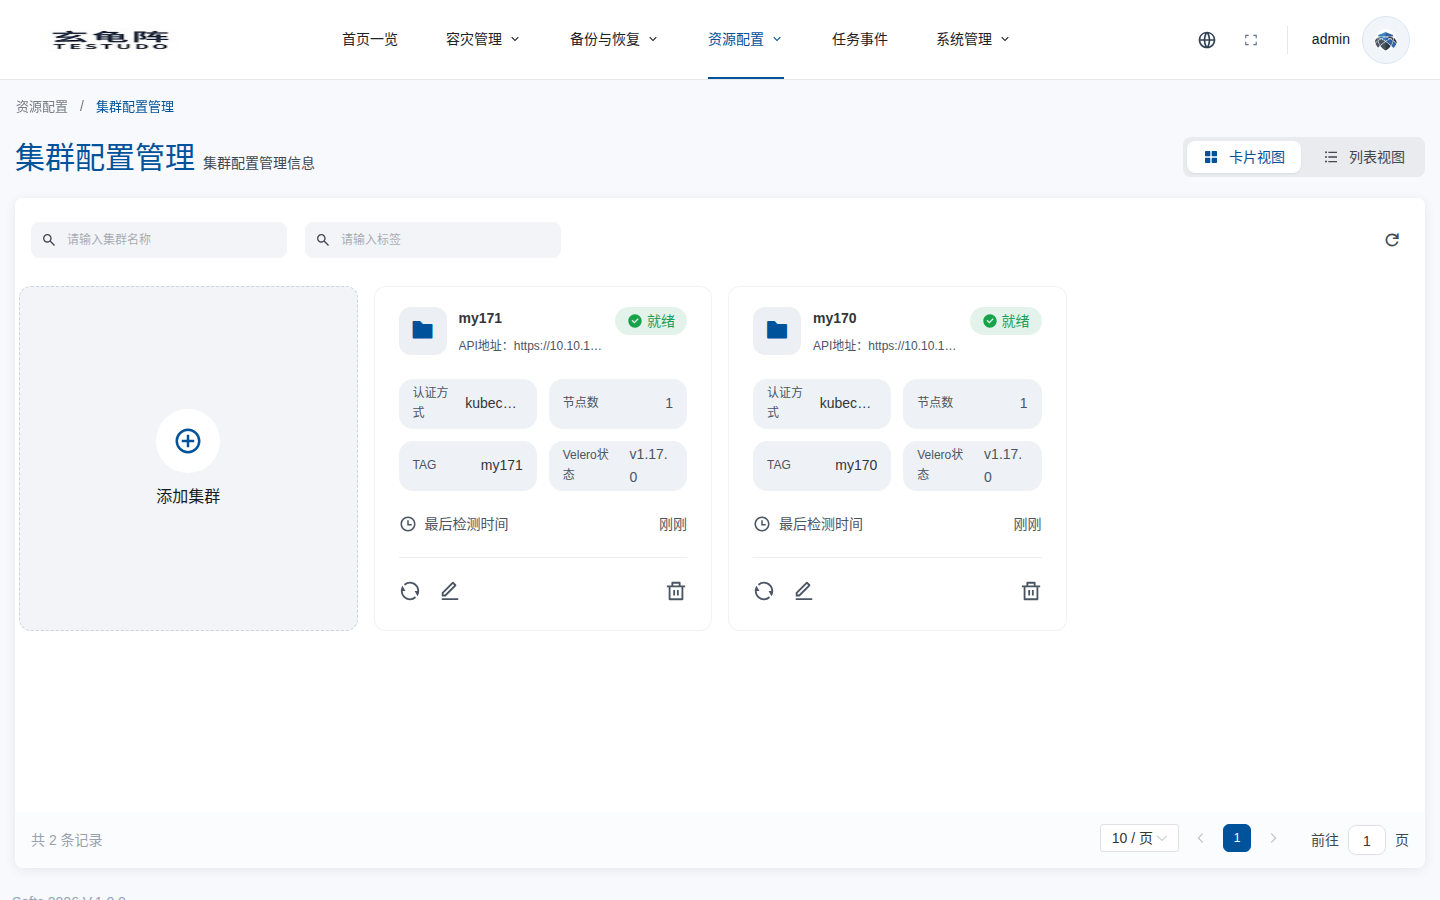Click 共 2 条记录 total text
1440x900 pixels.
67,840
